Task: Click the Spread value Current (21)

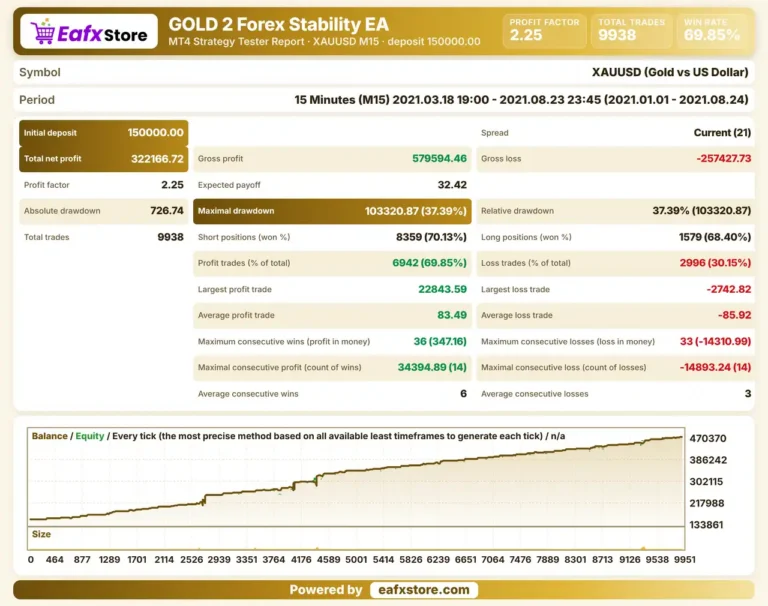Action: pyautogui.click(x=722, y=133)
